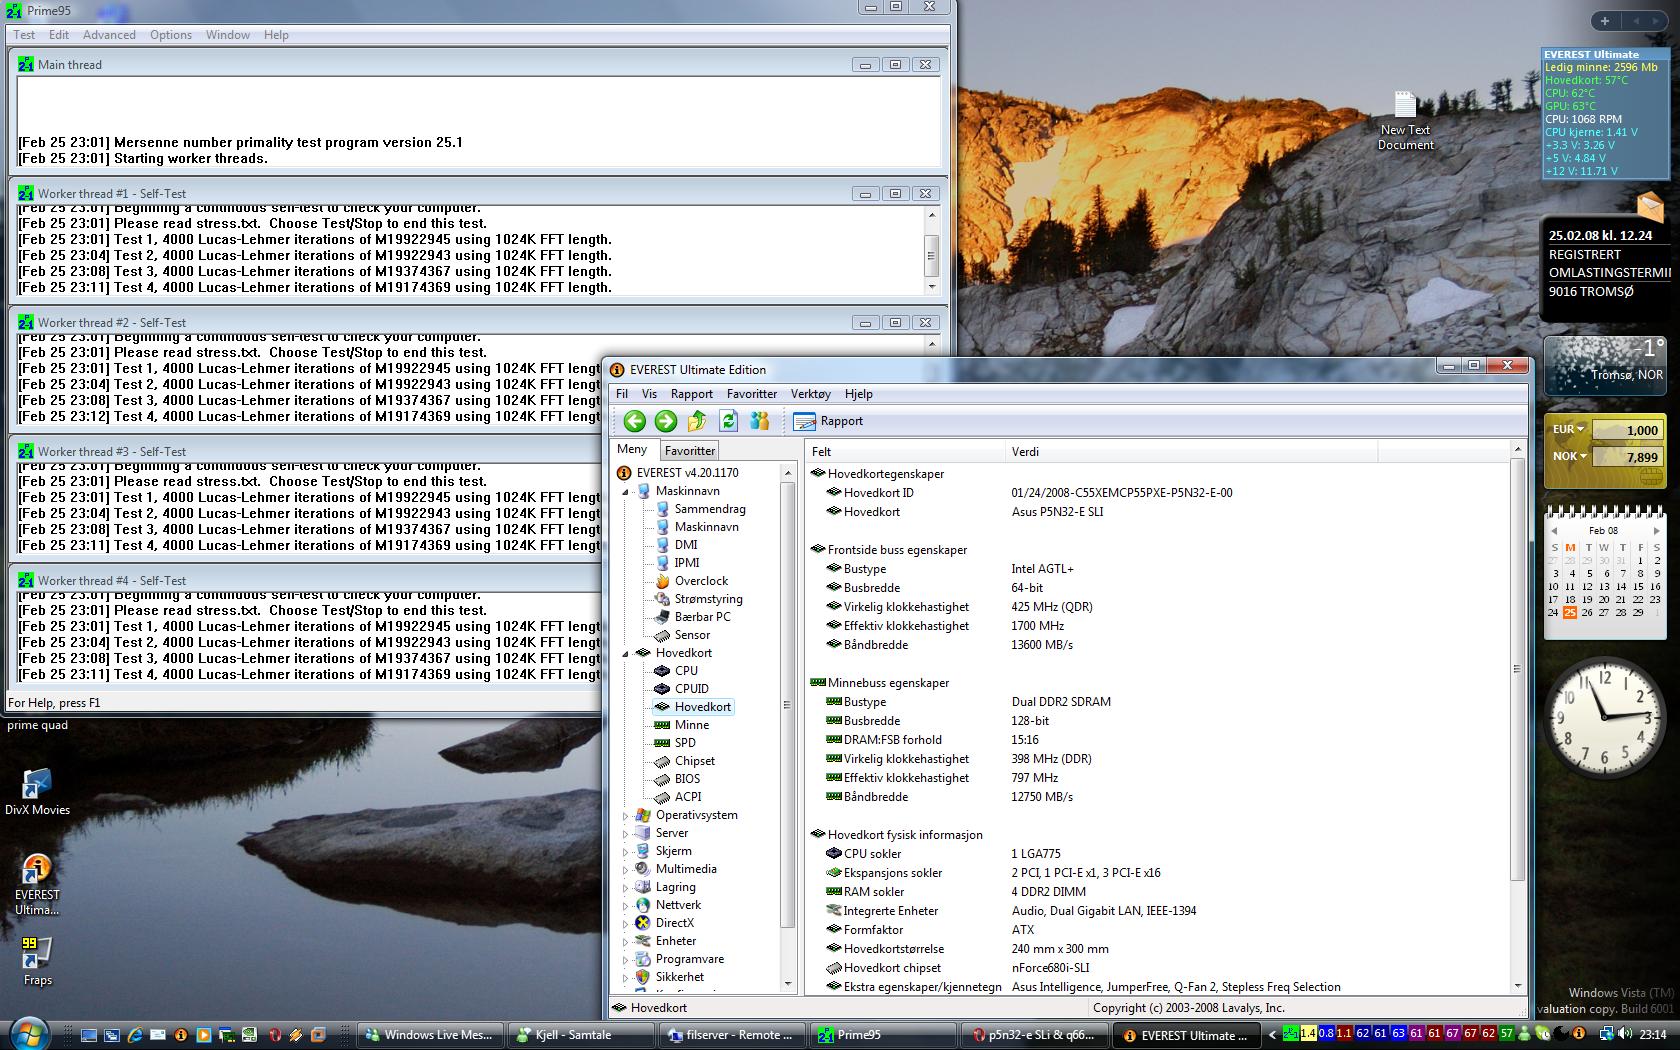Viewport: 1680px width, 1050px height.
Task: Collapse the Hovedkort tree node
Action: (x=626, y=654)
